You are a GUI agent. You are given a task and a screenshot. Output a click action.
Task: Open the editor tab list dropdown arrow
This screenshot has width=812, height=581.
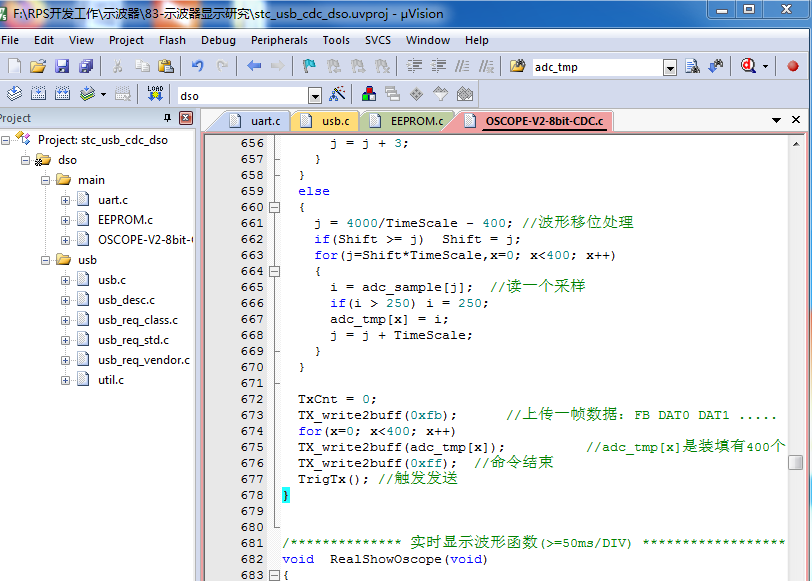click(x=776, y=120)
